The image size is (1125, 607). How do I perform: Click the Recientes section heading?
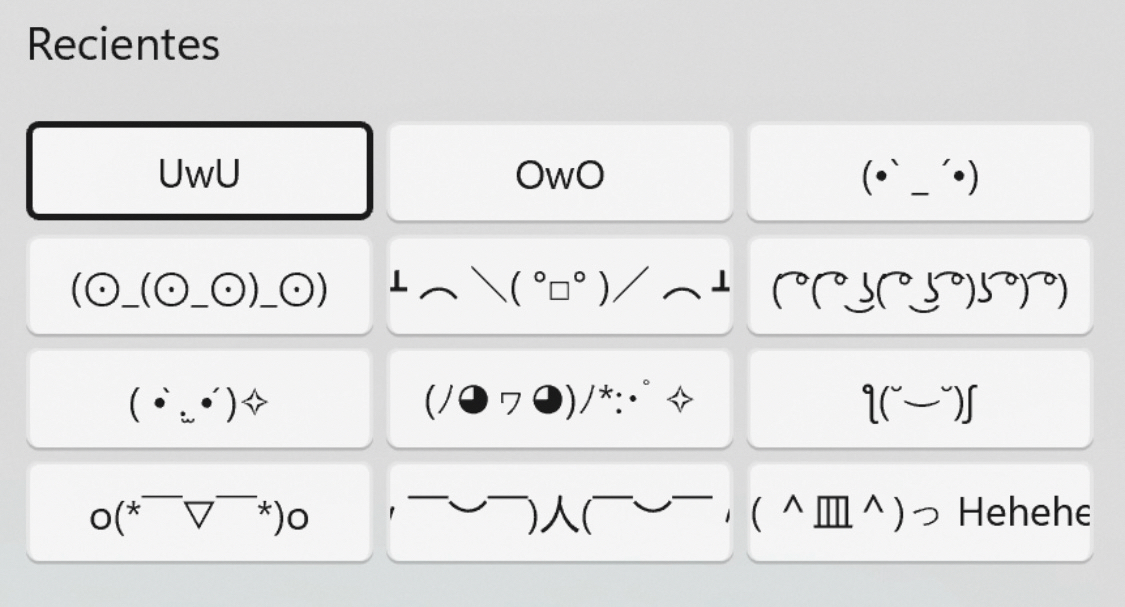coord(123,45)
